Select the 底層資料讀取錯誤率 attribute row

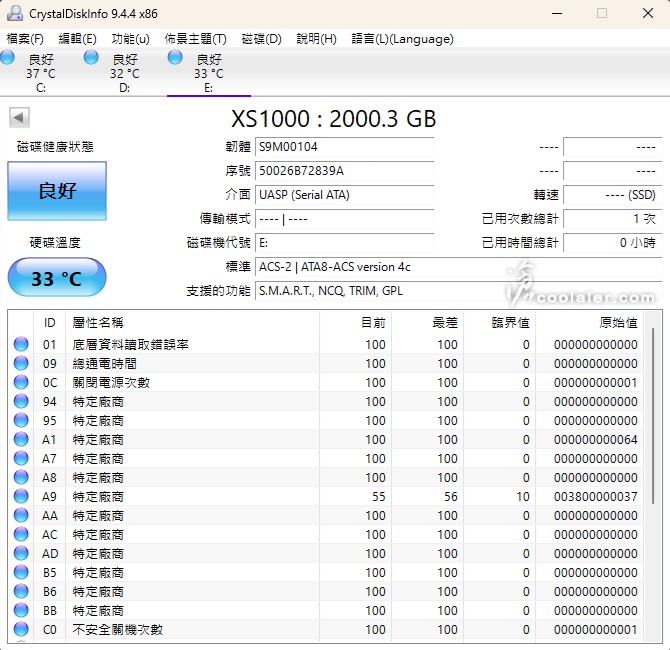click(326, 344)
